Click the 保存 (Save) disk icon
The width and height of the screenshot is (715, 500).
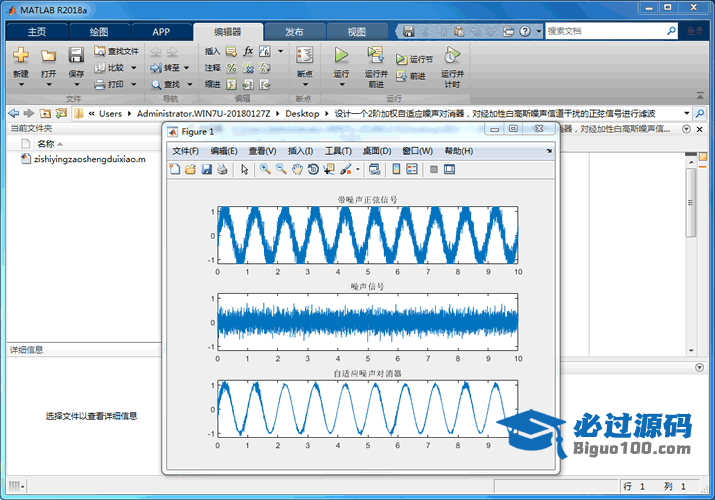[x=76, y=55]
